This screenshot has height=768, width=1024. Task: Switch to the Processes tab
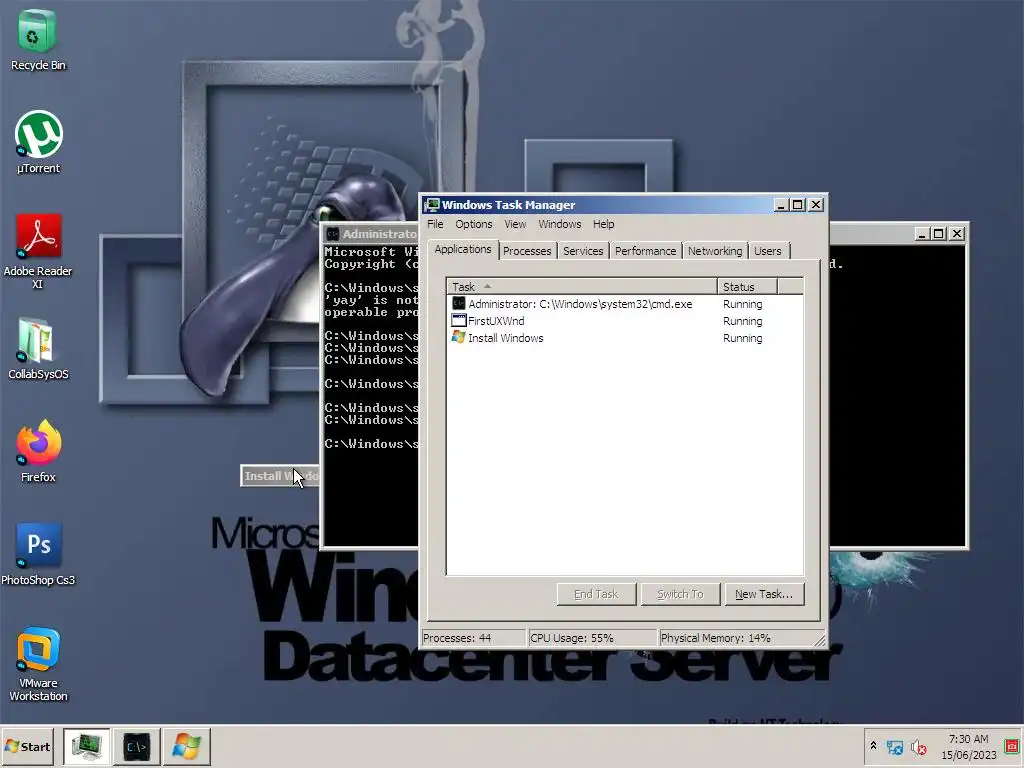click(x=527, y=251)
